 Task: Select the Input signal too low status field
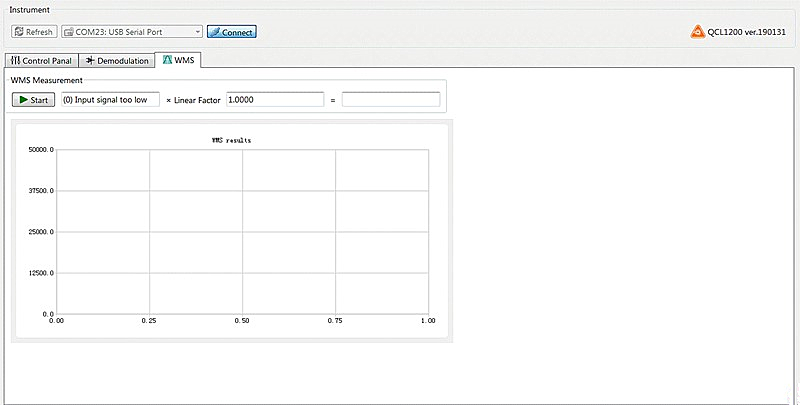(x=109, y=100)
